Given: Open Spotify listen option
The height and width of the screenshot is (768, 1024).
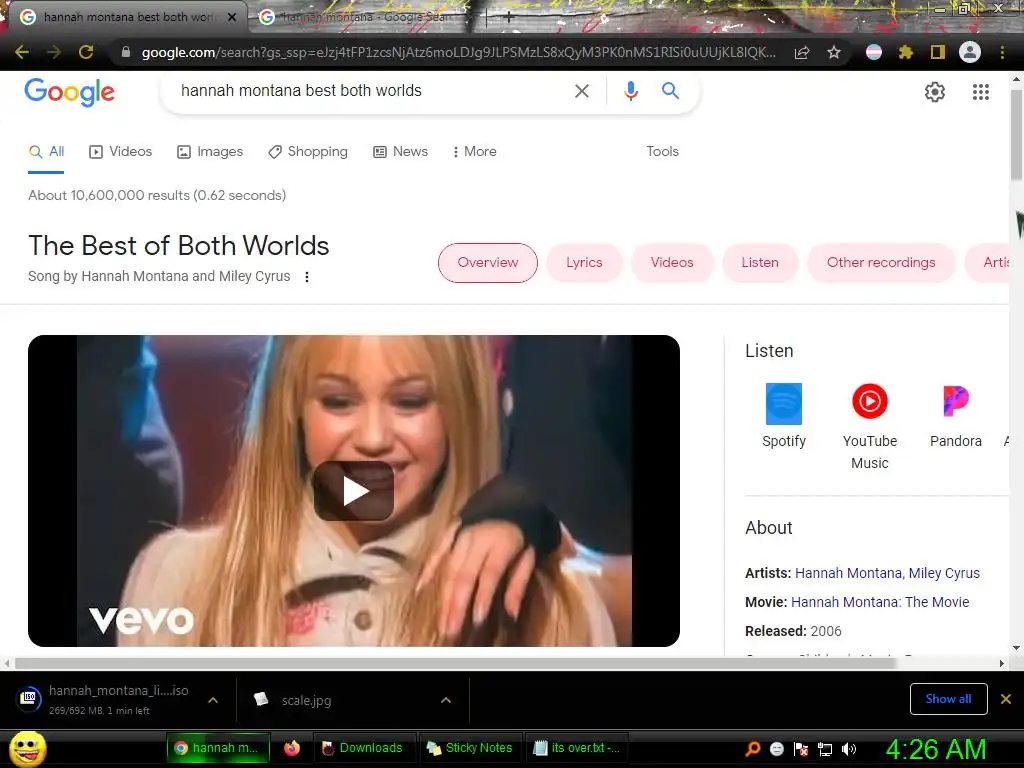Looking at the screenshot, I should point(784,416).
